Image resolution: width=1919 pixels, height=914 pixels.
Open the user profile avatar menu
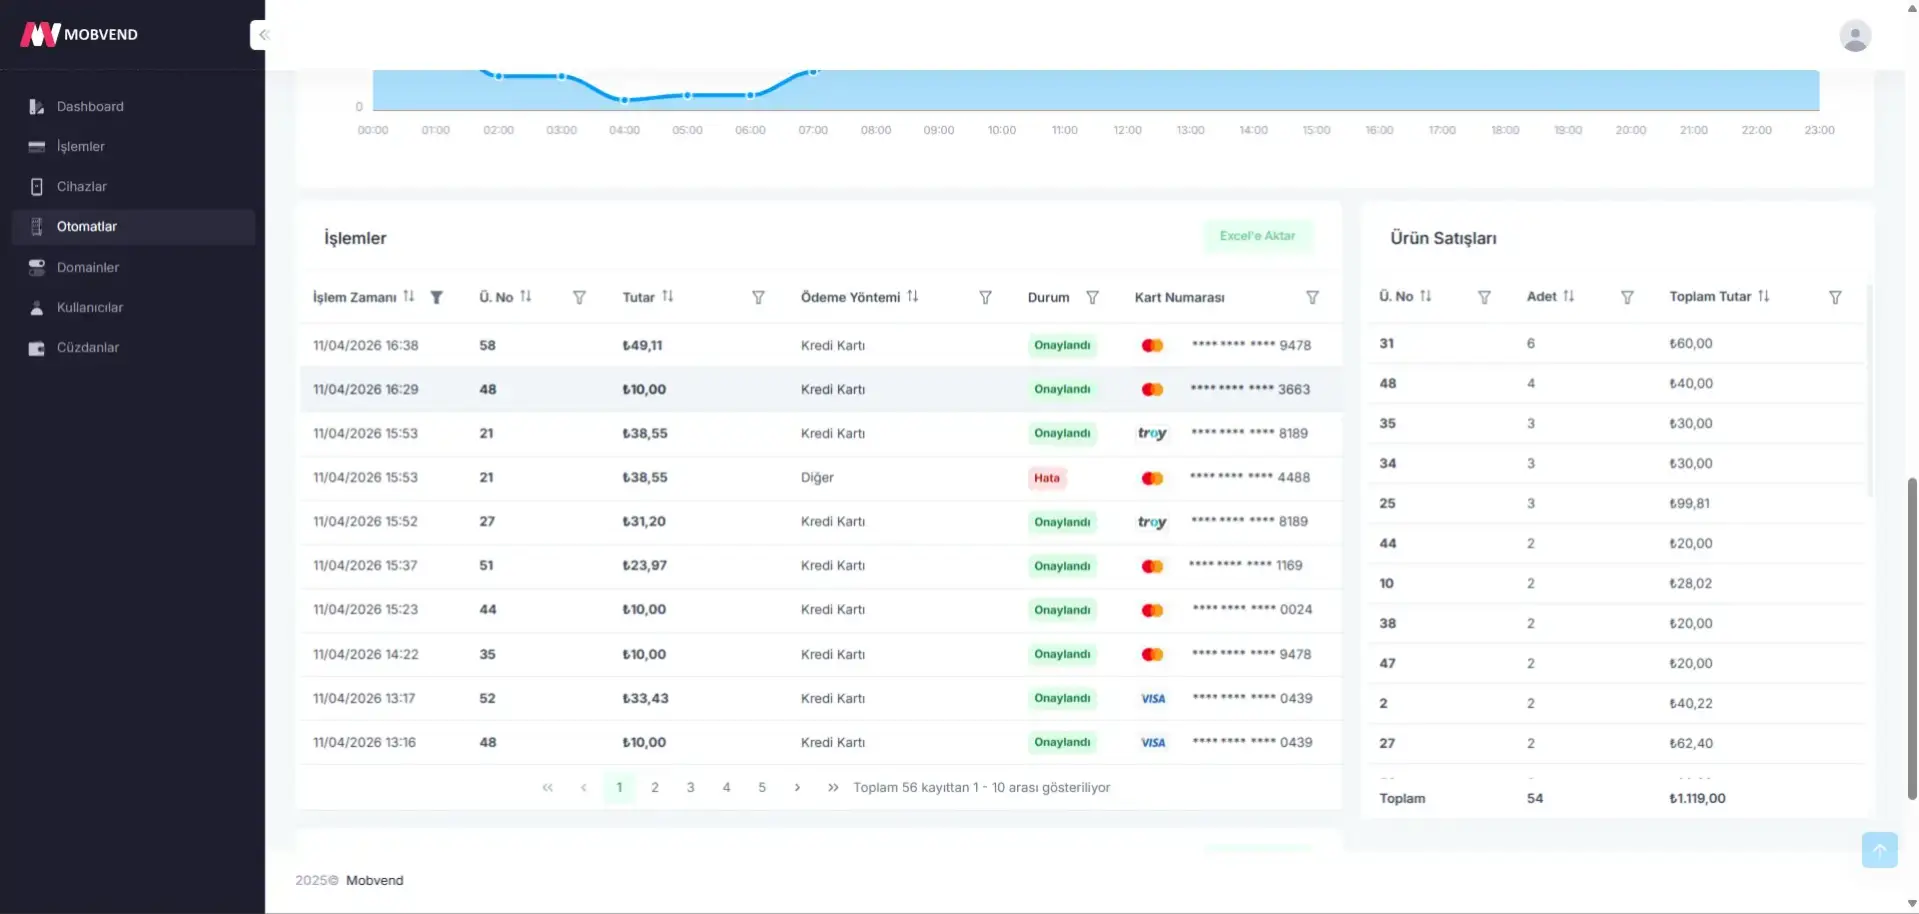click(x=1854, y=36)
